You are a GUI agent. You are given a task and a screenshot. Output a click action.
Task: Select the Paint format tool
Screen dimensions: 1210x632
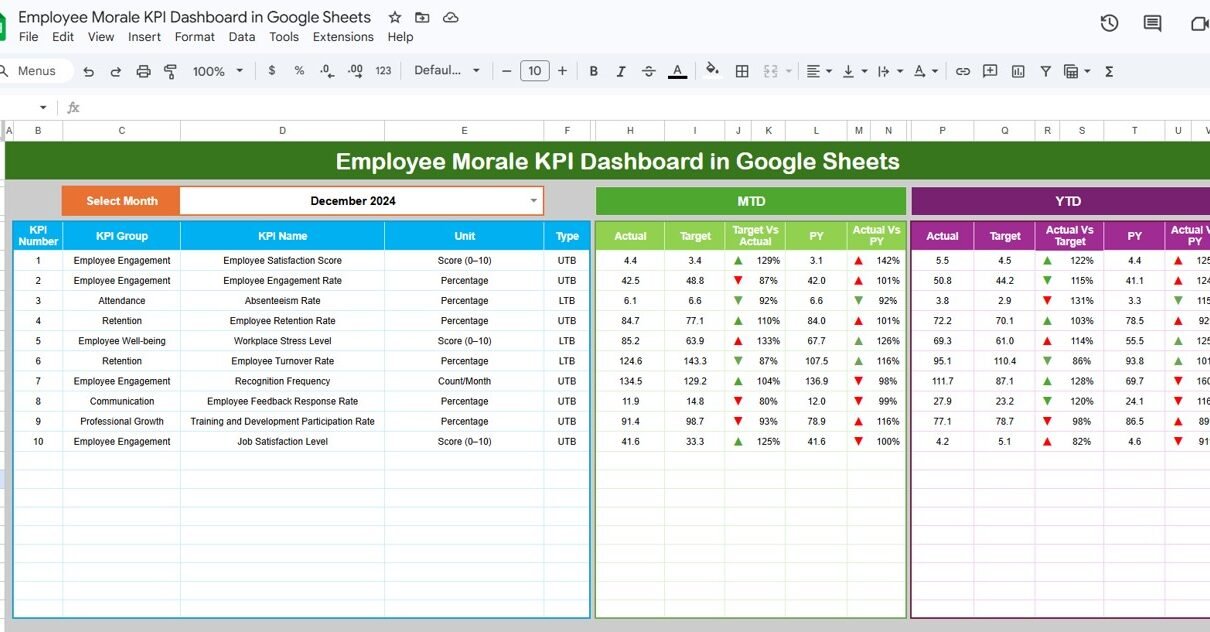tap(170, 71)
